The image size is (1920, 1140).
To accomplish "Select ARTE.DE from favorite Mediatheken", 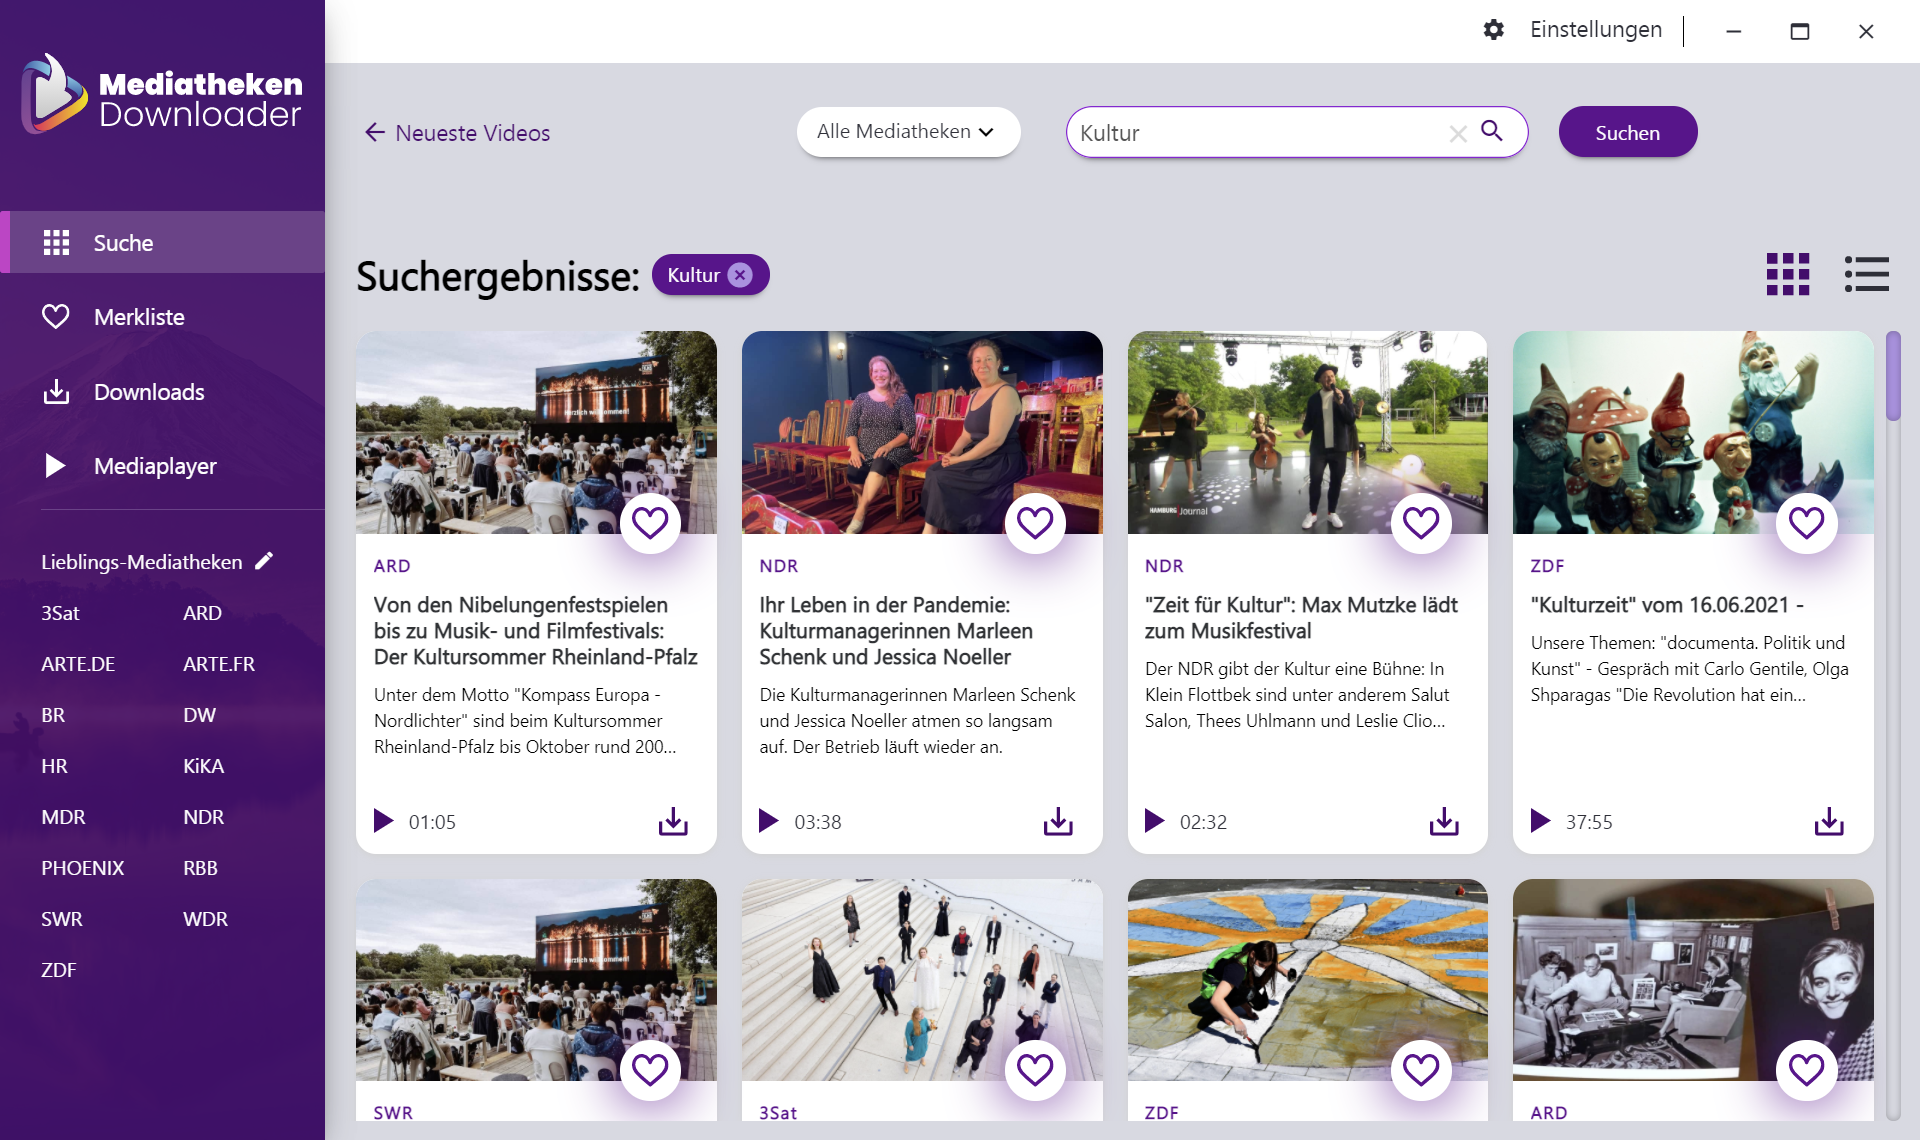I will click(78, 664).
